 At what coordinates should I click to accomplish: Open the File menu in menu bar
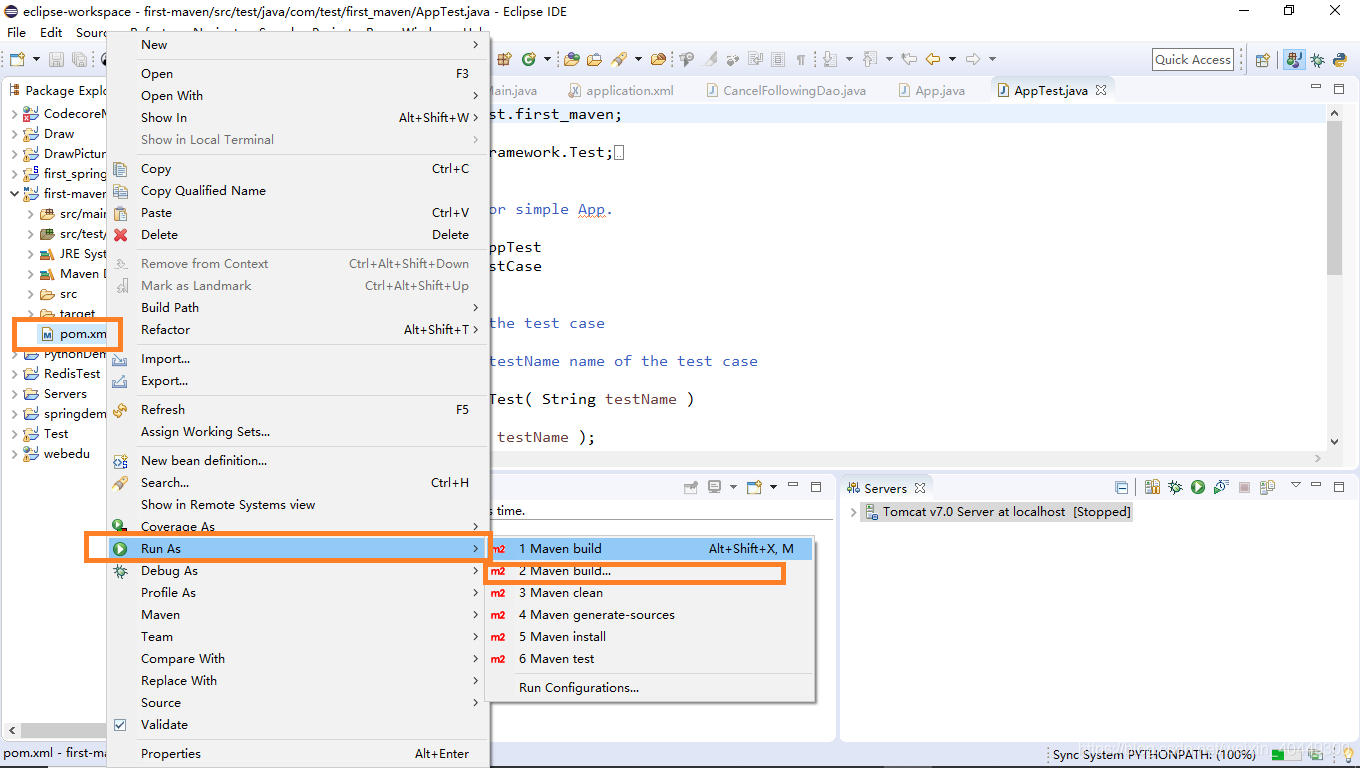coord(17,32)
